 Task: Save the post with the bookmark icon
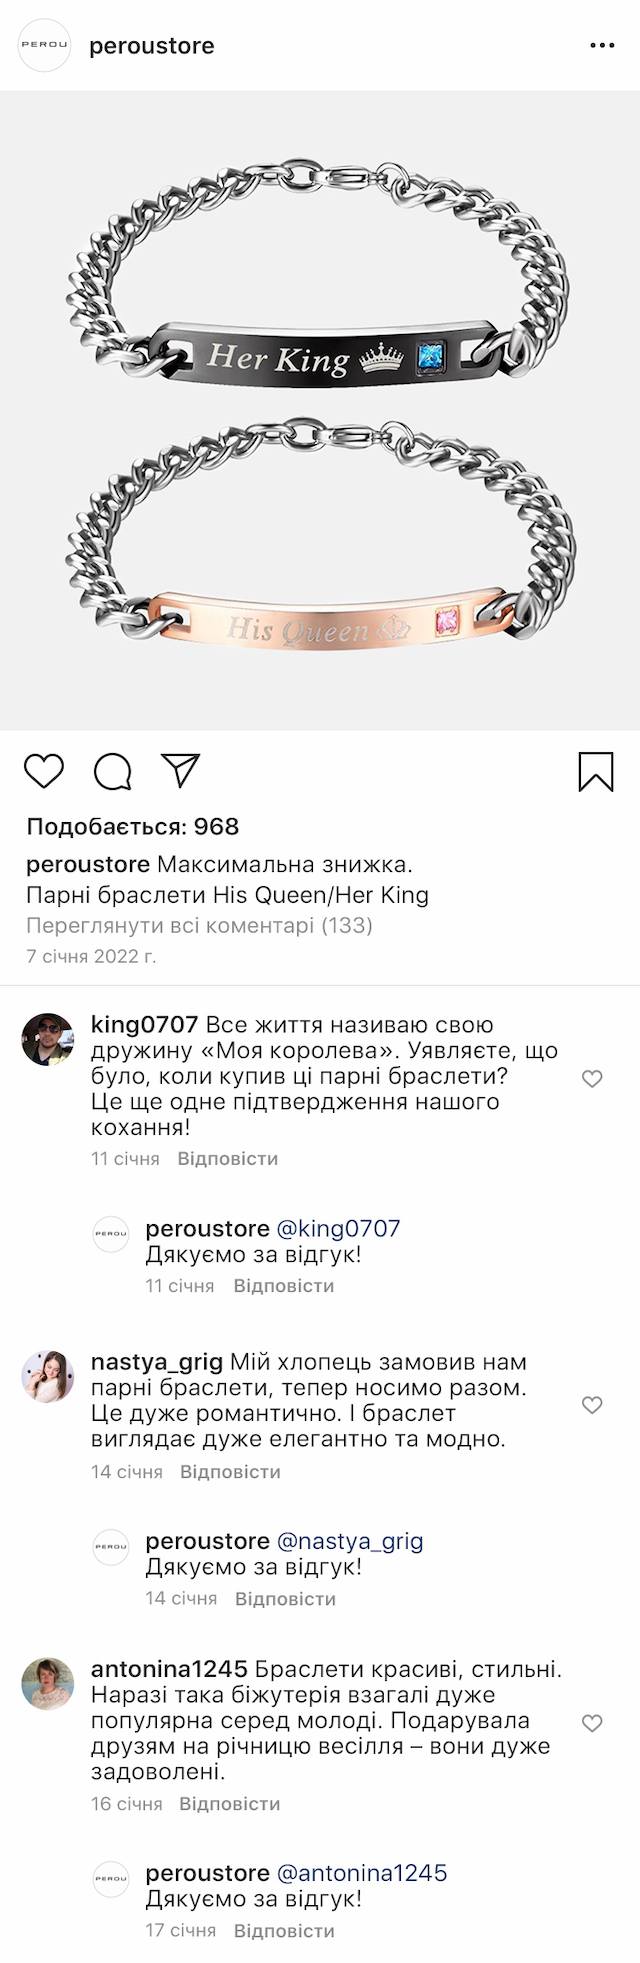[596, 772]
